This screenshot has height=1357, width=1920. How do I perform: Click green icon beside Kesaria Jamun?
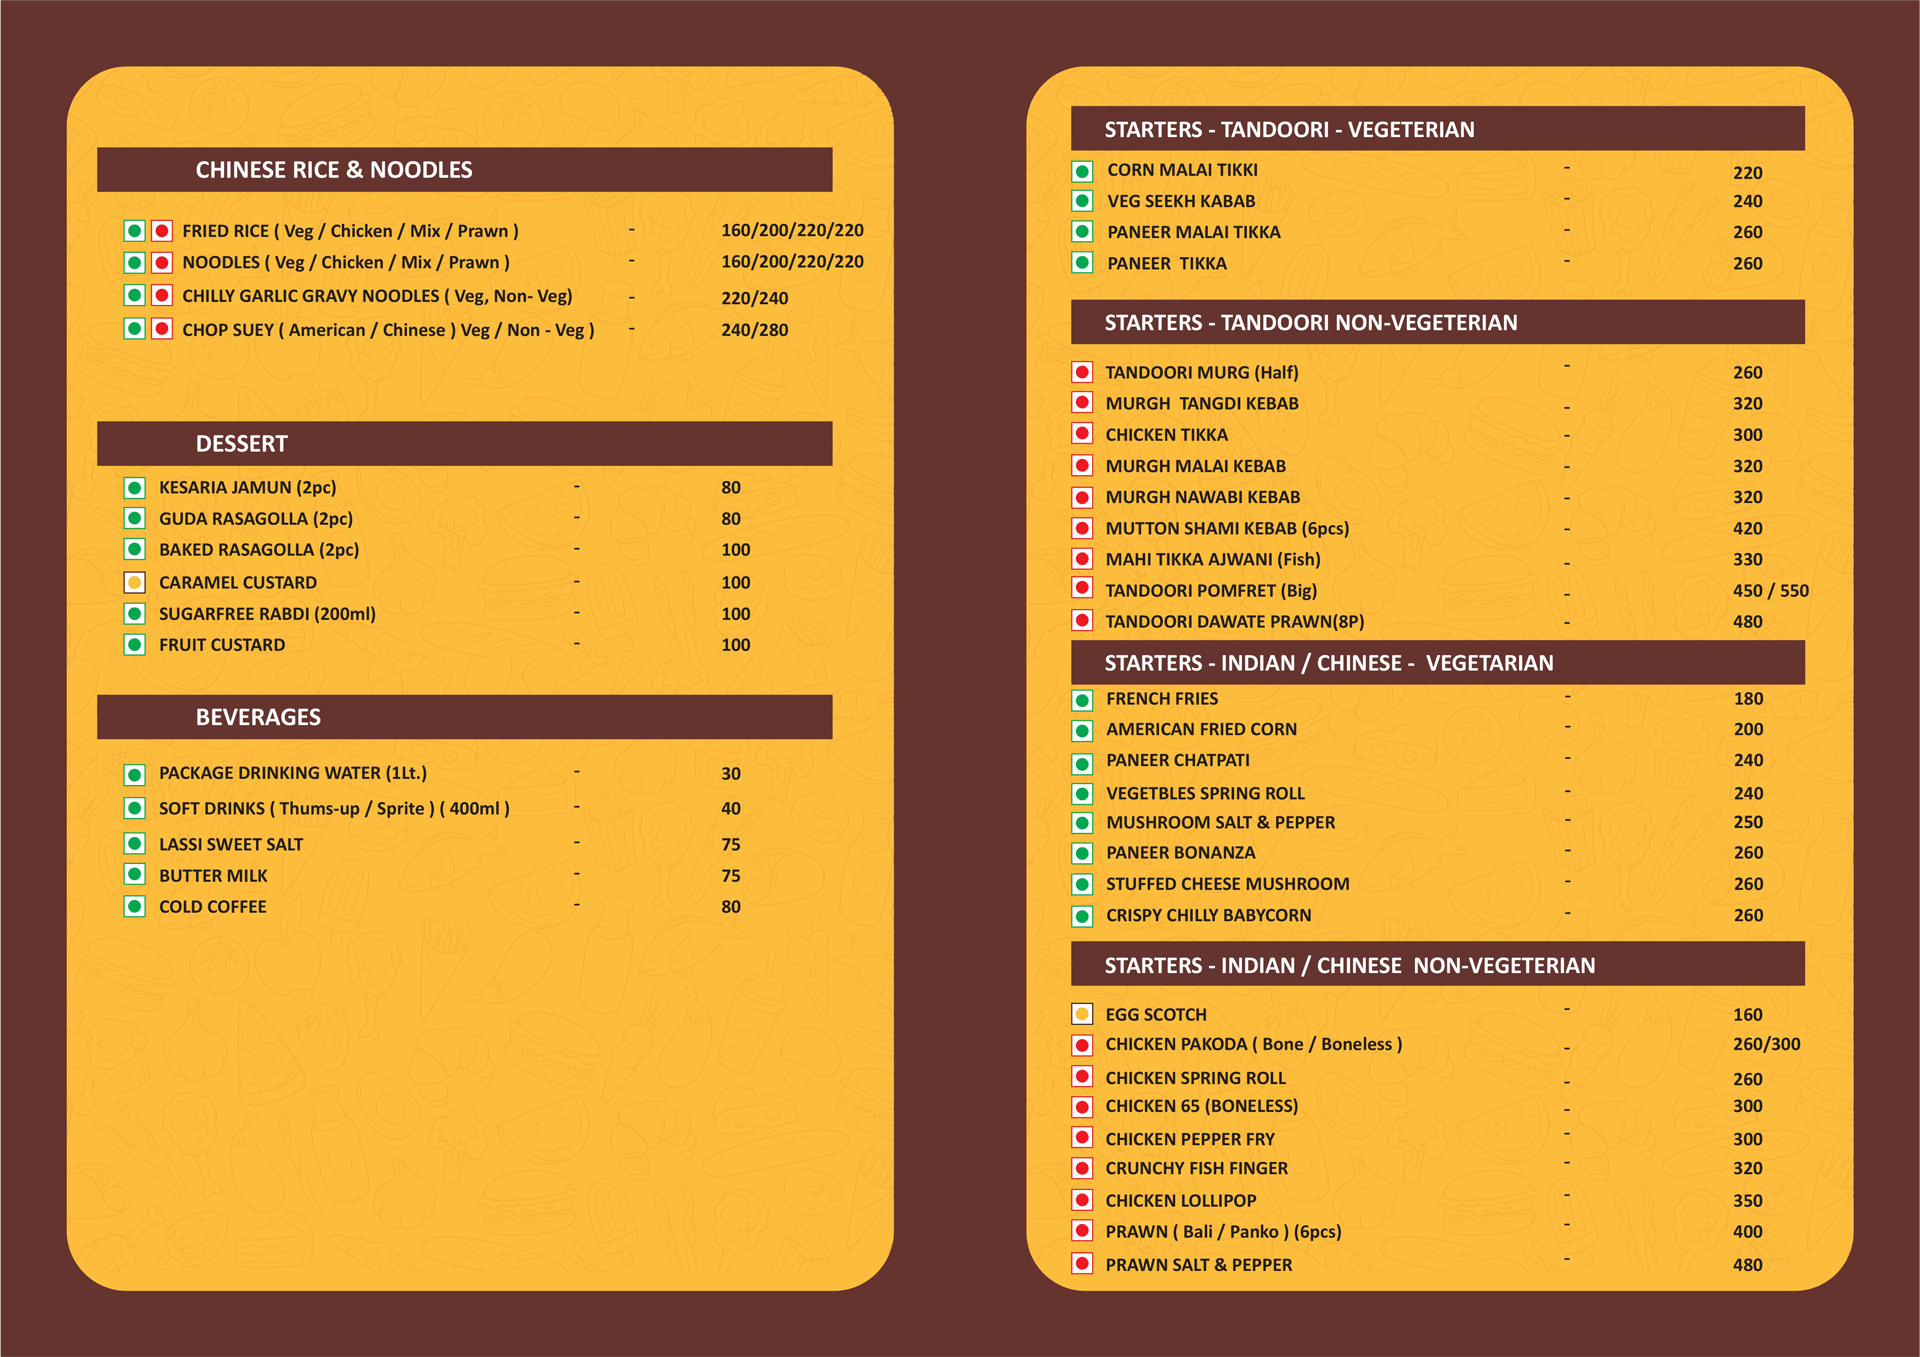click(135, 488)
